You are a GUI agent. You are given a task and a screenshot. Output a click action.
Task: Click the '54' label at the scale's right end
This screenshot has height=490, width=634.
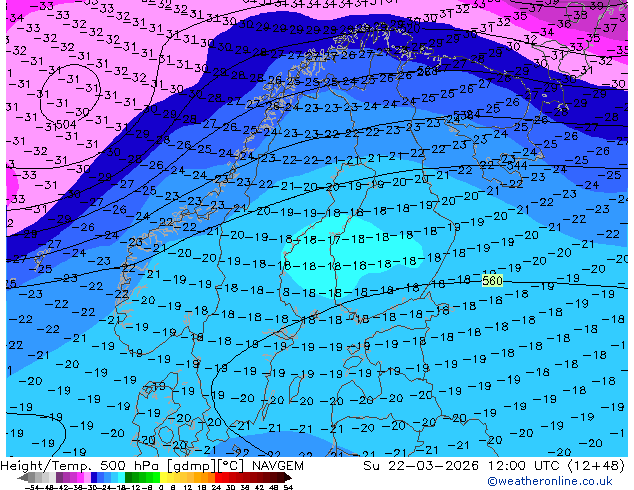pos(287,487)
